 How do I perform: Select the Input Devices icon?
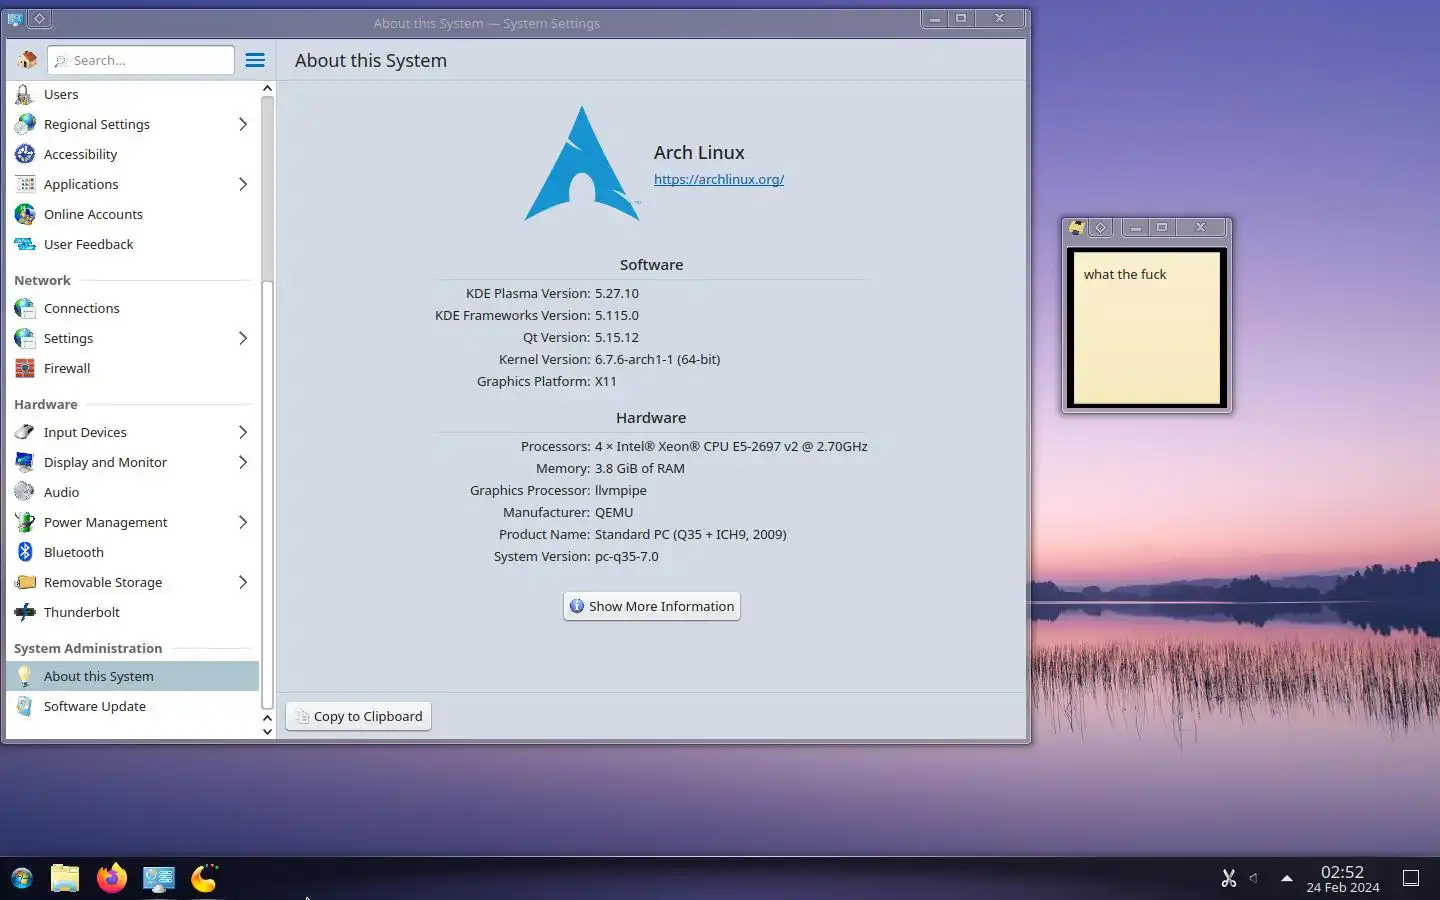[x=25, y=432]
